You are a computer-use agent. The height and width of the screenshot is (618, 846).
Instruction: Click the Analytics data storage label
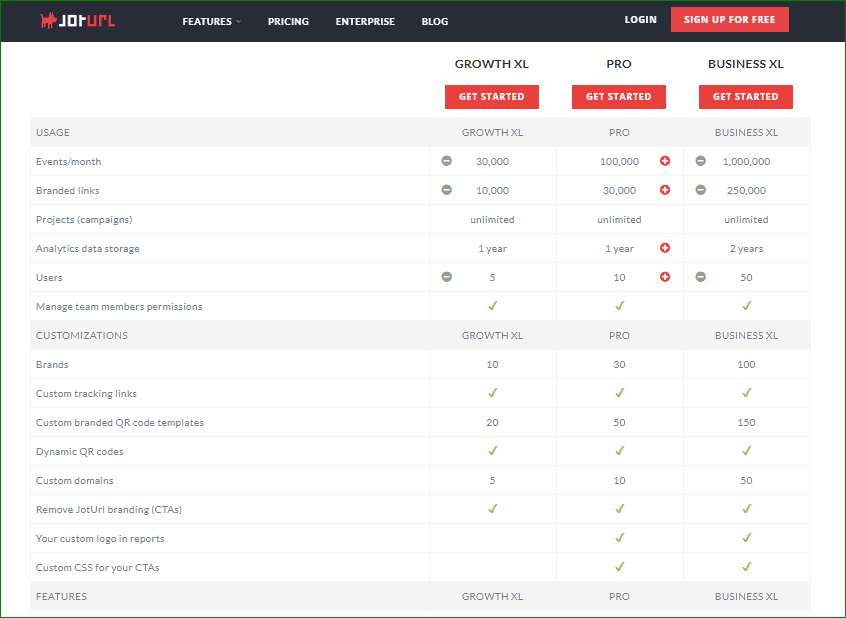(87, 249)
